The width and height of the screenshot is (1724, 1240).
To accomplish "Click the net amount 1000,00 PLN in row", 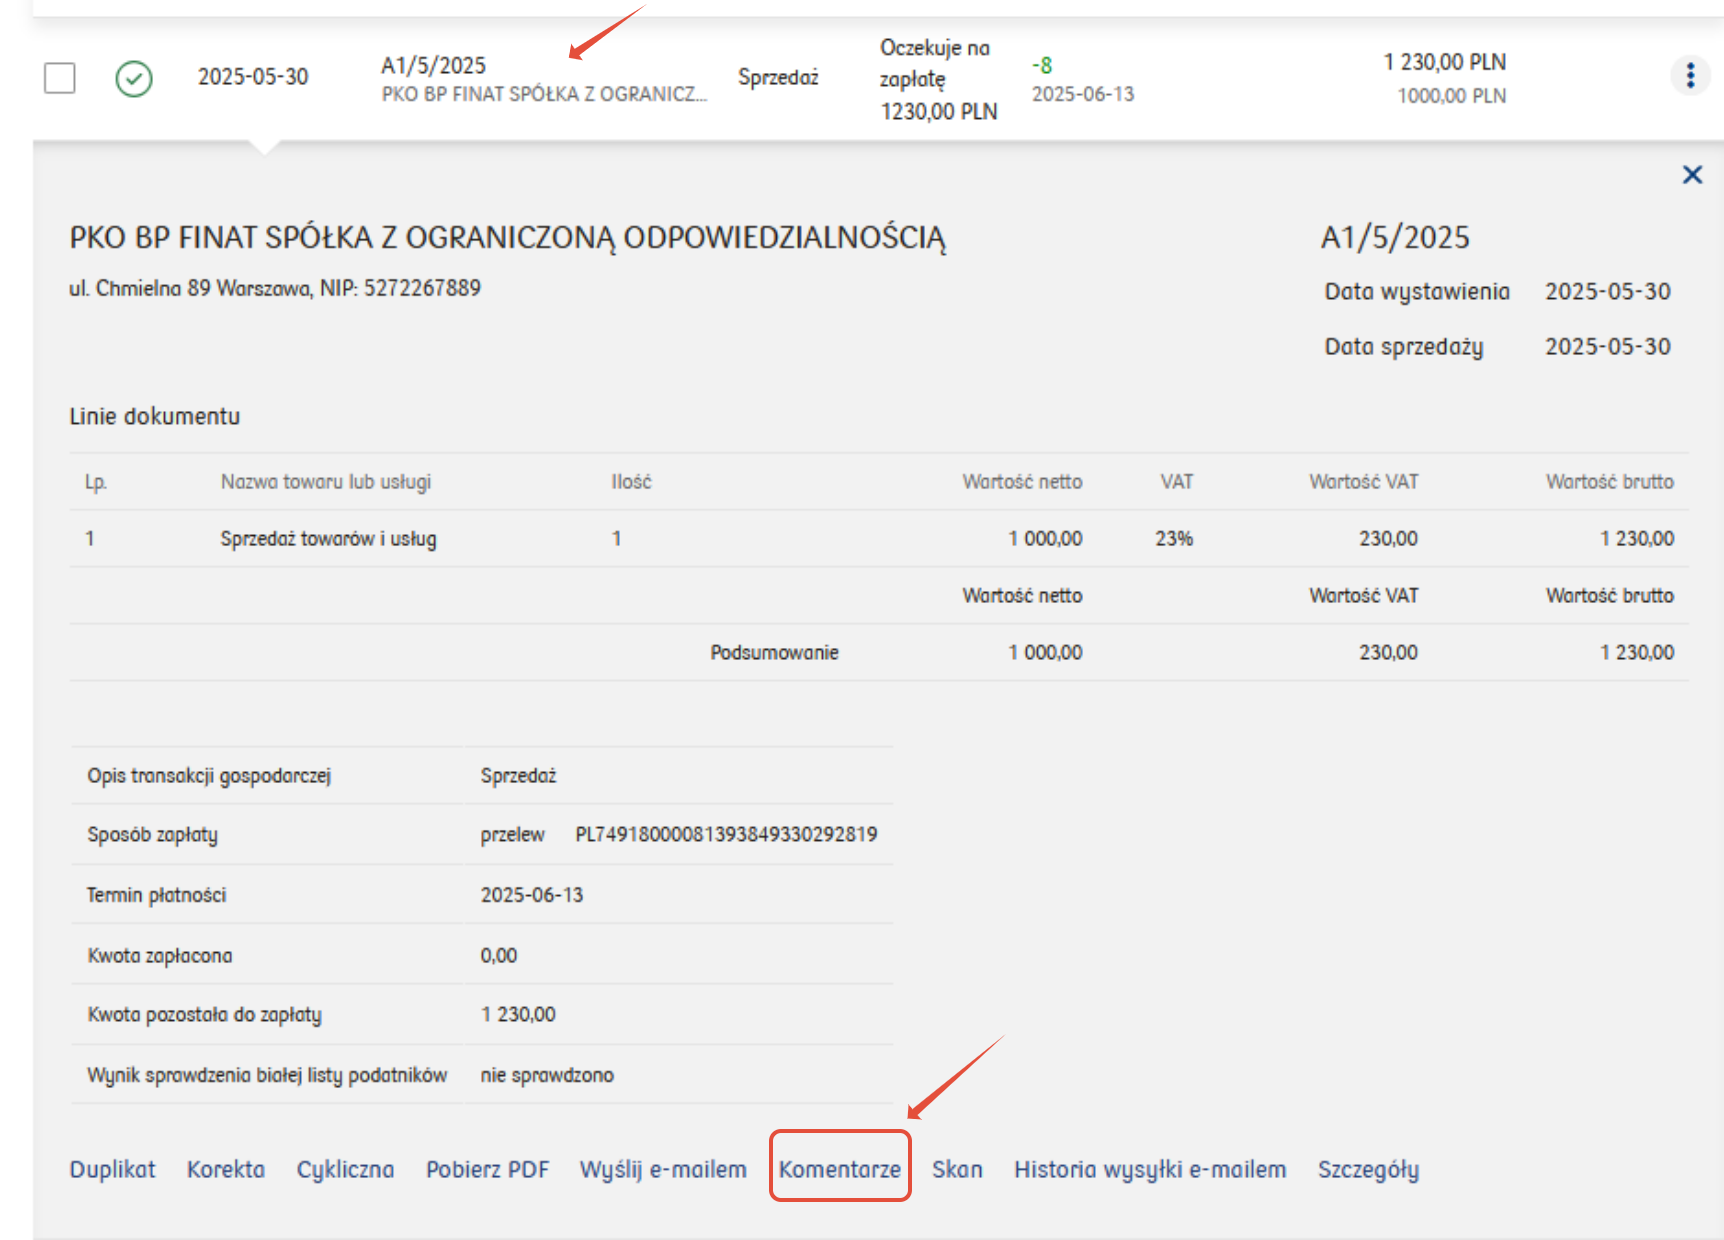I will [1451, 96].
